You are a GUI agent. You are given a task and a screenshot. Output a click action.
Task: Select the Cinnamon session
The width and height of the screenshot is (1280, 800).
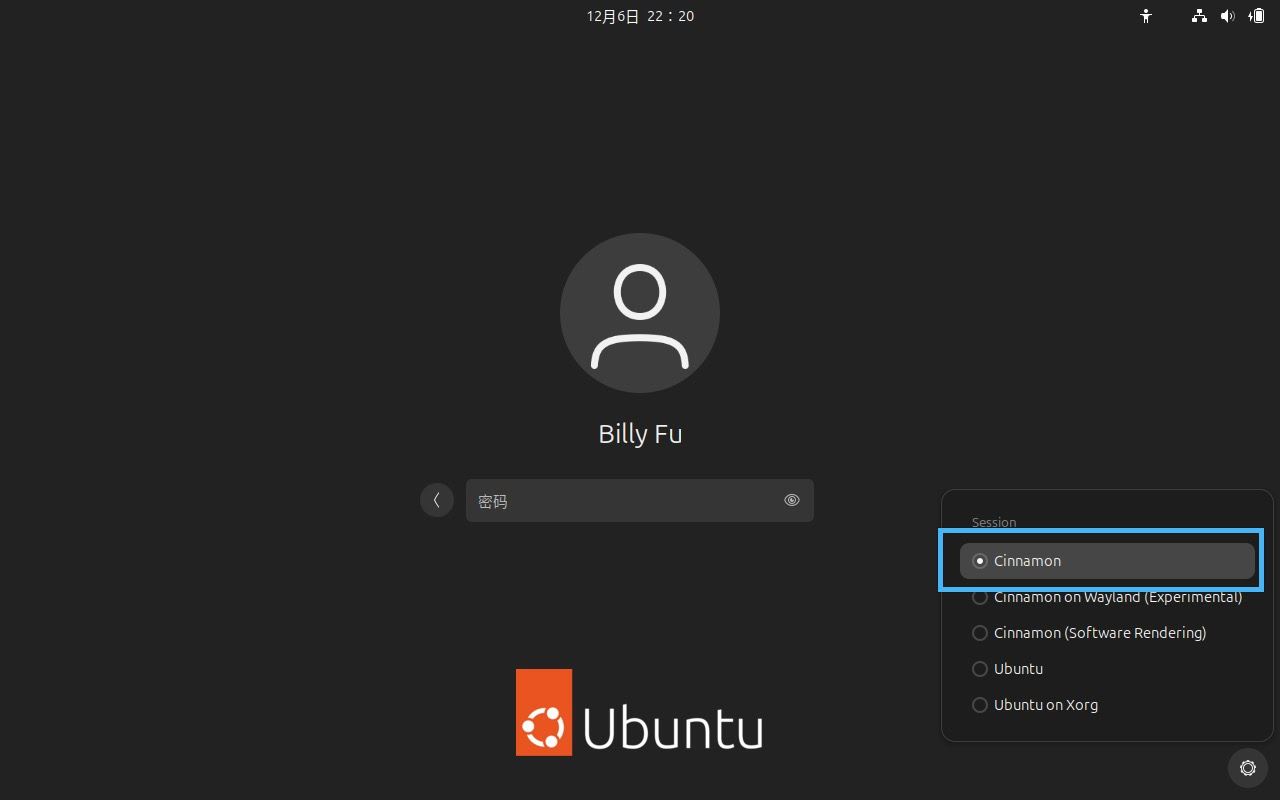pyautogui.click(x=1105, y=561)
